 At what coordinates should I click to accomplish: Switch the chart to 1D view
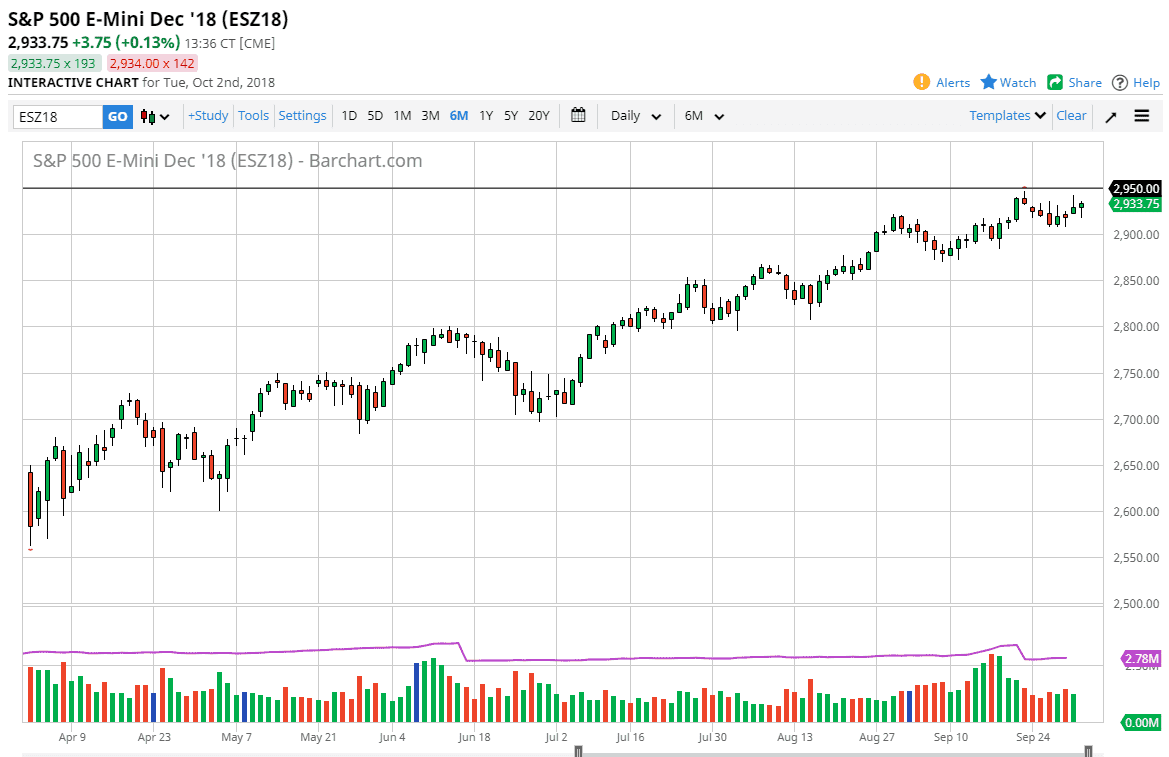click(x=349, y=116)
